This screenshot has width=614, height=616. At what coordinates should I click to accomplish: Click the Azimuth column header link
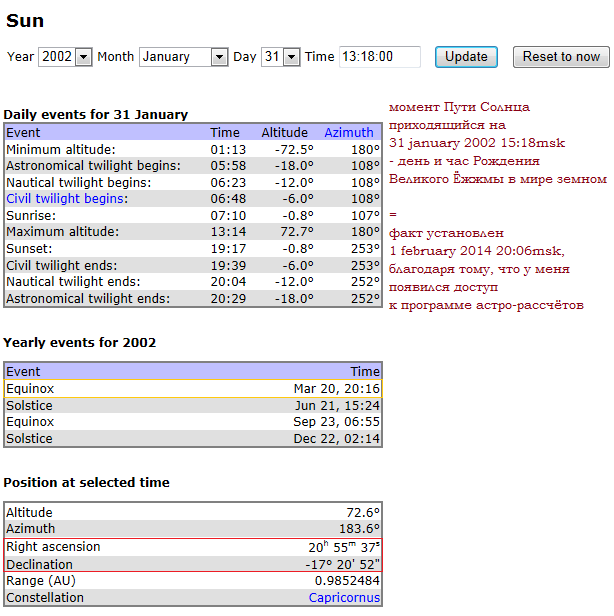(348, 133)
